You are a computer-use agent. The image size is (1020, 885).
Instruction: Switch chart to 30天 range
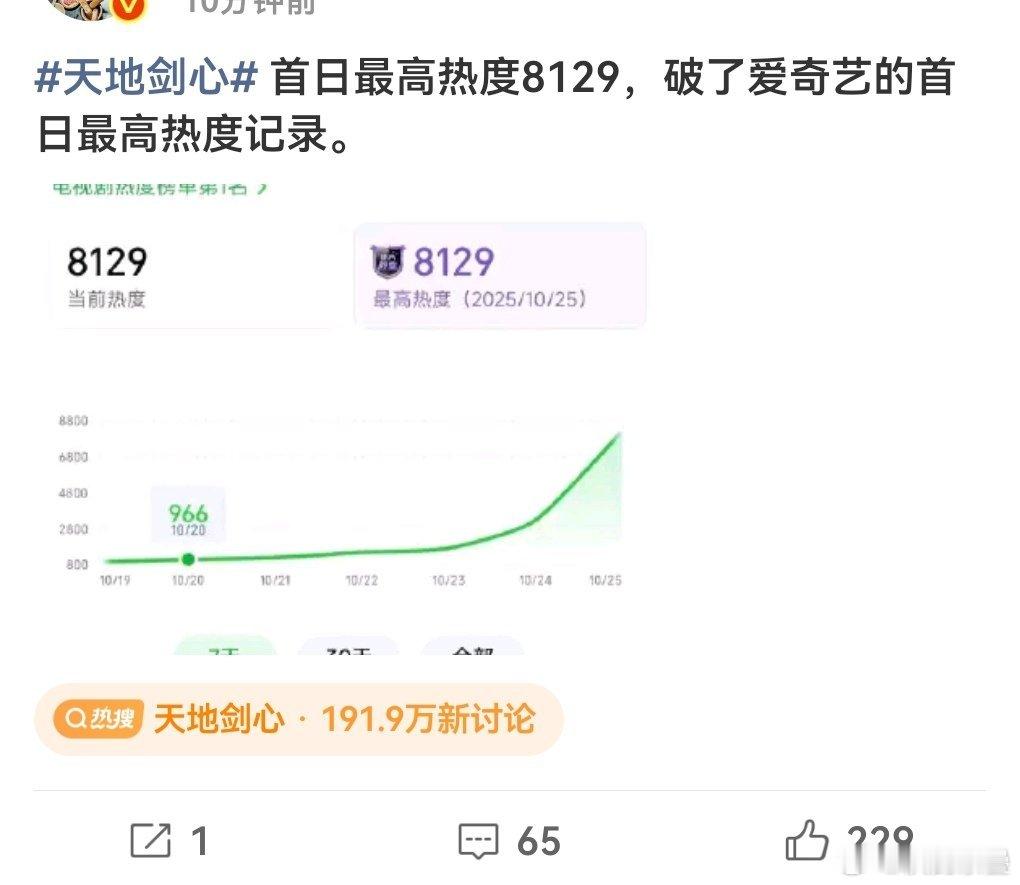349,646
